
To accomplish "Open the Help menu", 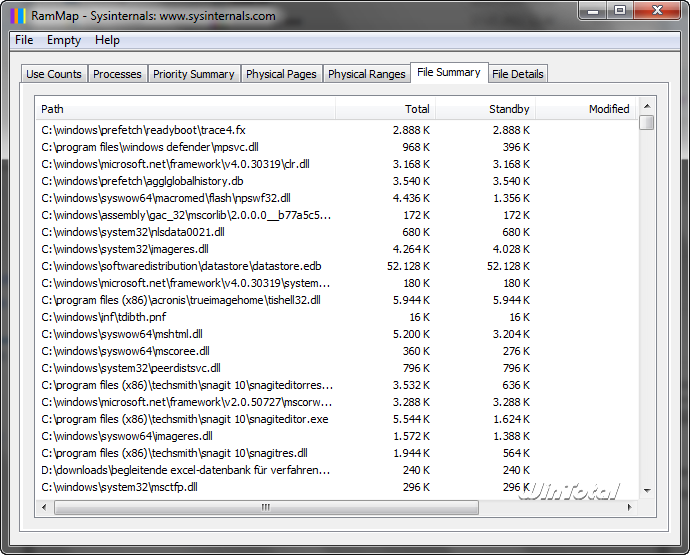I will 107,40.
